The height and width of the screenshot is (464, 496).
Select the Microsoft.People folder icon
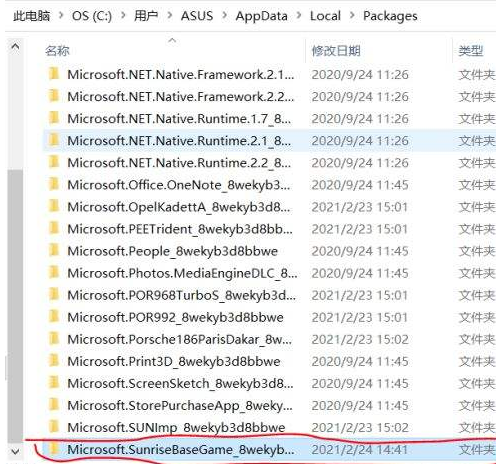click(54, 250)
